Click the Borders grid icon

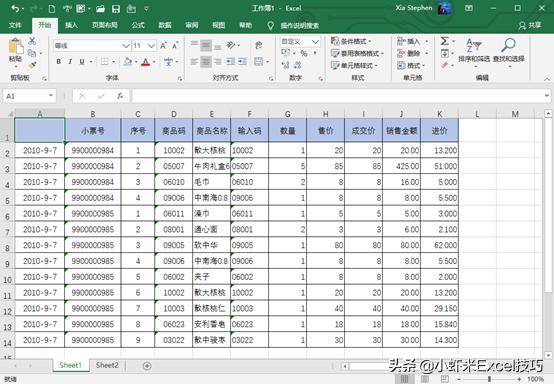tap(105, 61)
